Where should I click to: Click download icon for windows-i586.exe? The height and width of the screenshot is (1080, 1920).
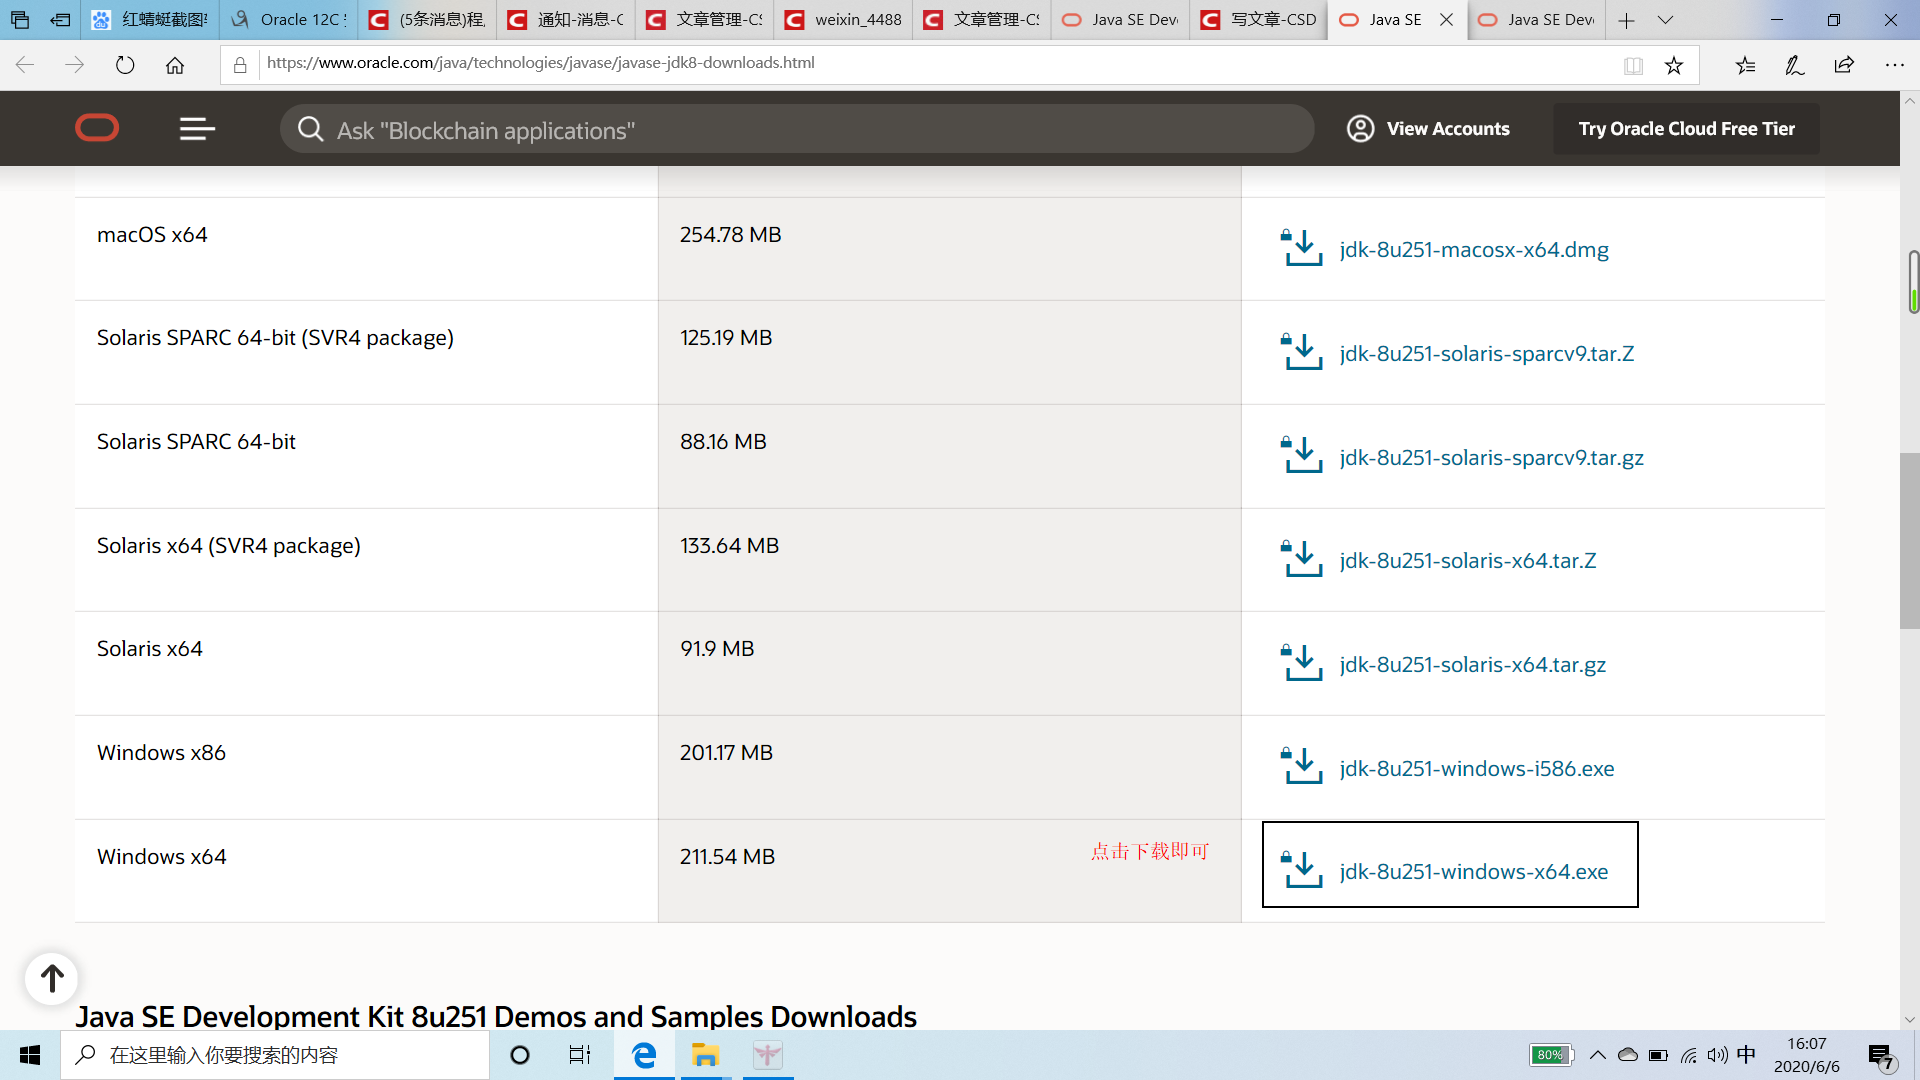1302,767
